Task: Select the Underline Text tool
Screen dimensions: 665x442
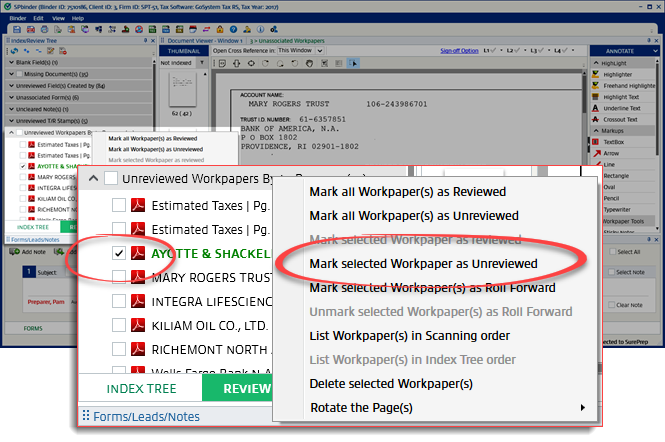Action: (623, 108)
